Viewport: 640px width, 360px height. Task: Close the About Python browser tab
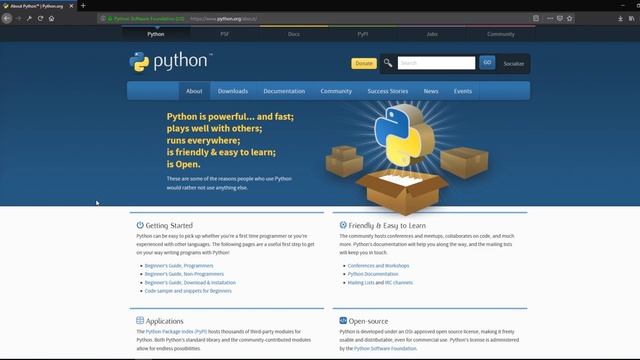point(71,6)
